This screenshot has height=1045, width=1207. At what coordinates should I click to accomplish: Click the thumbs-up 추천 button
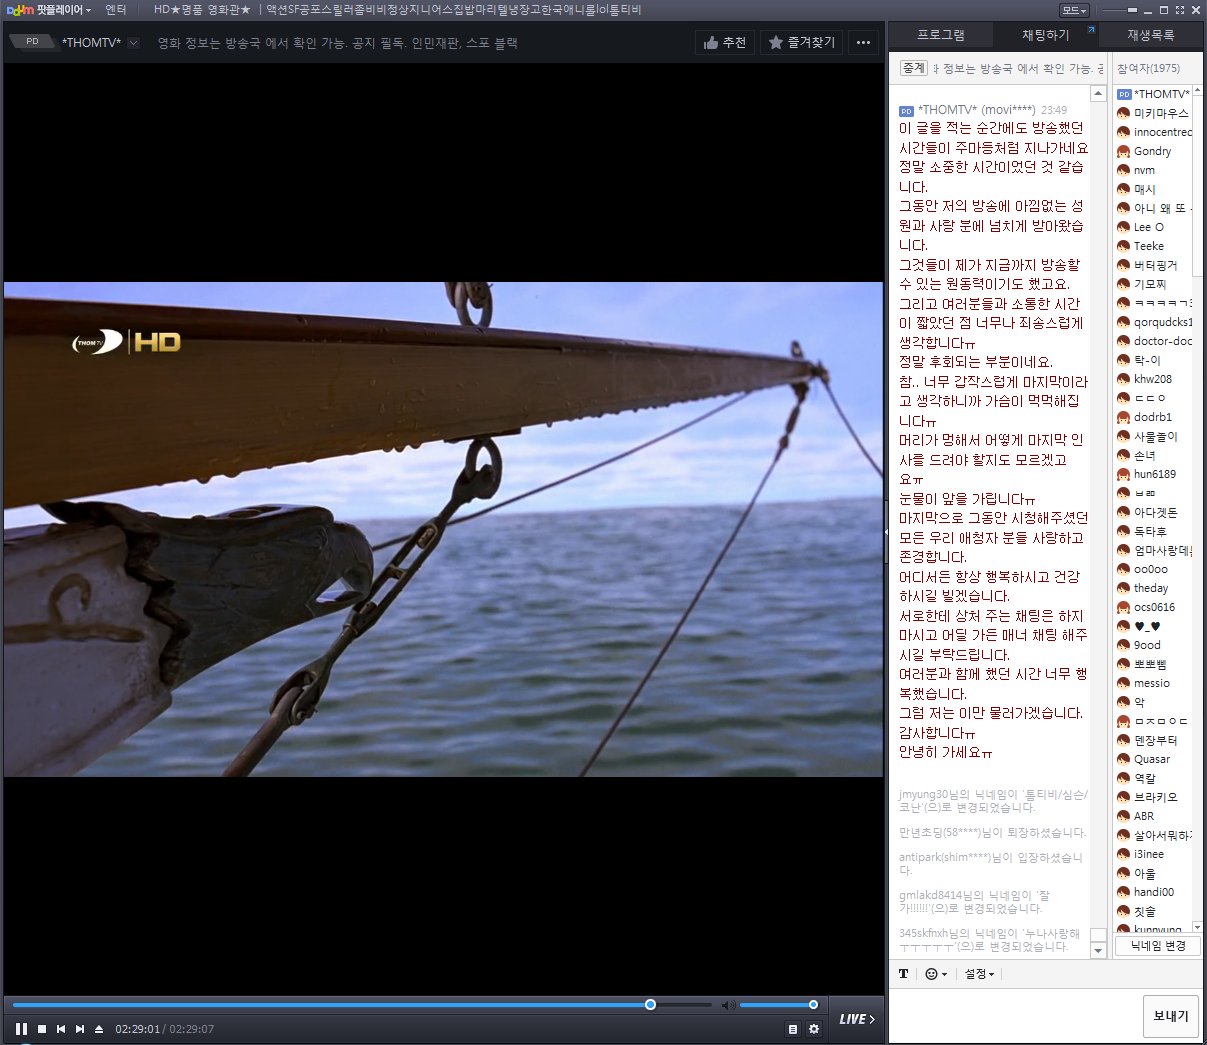[x=725, y=43]
